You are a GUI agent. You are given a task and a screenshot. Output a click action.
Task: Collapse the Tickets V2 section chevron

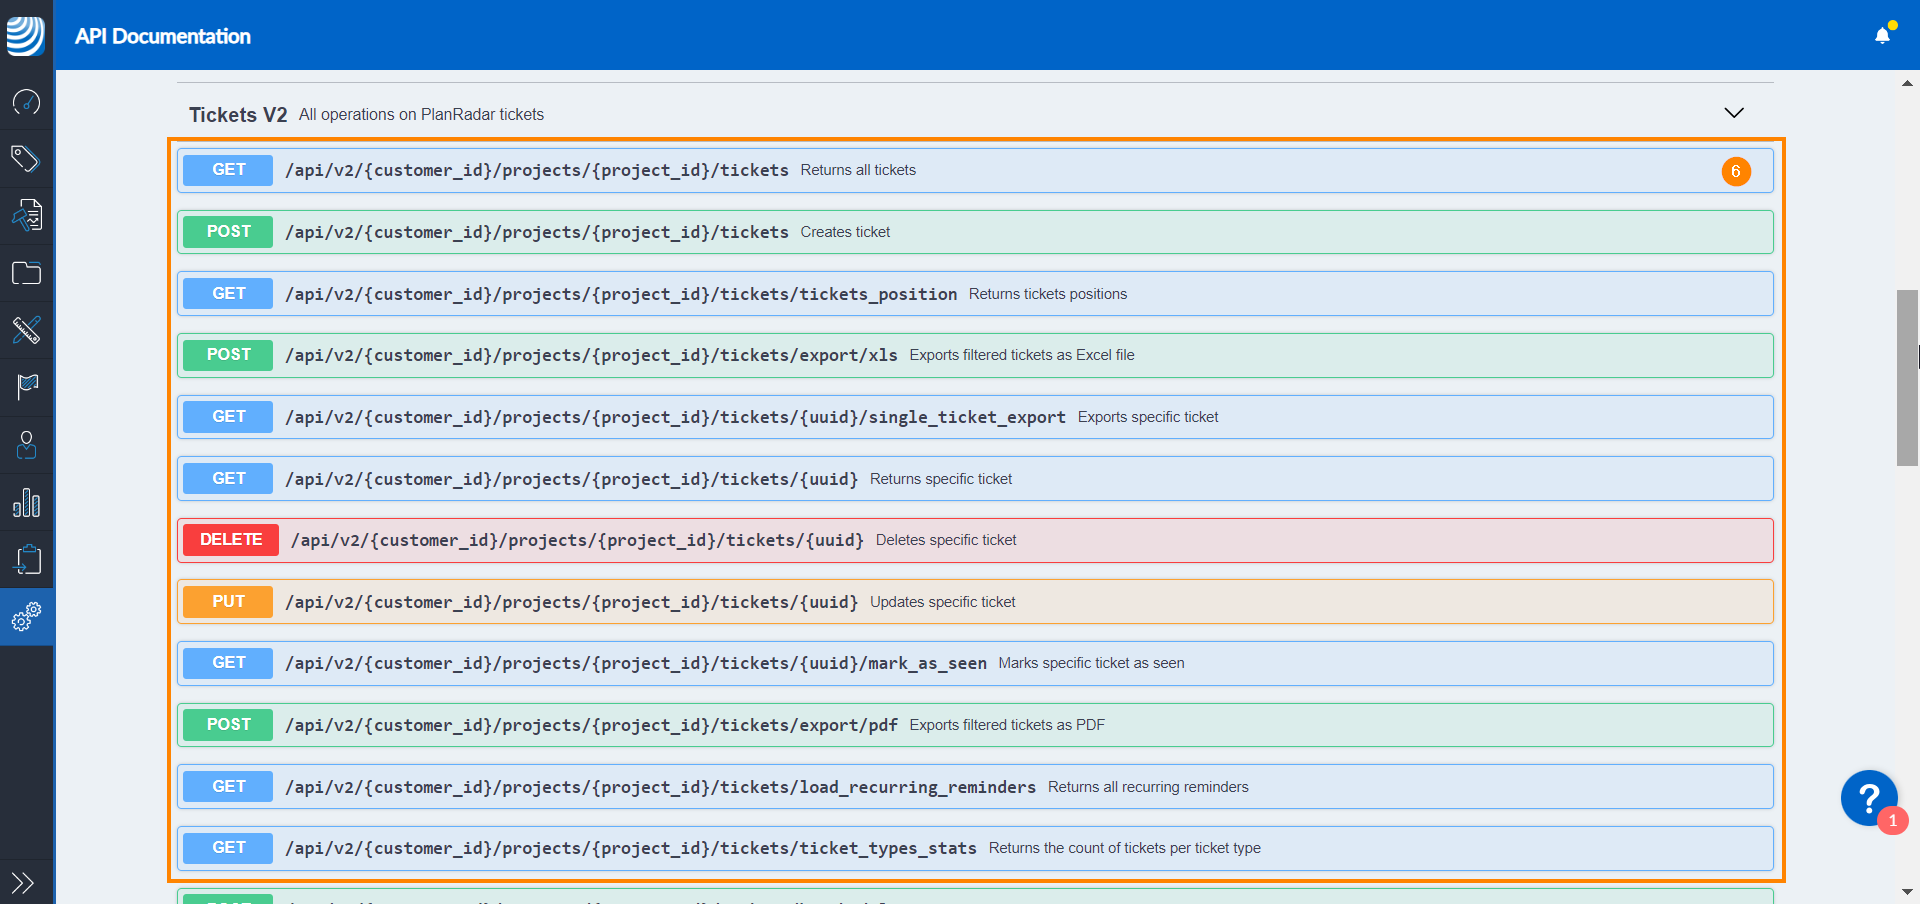click(1734, 113)
